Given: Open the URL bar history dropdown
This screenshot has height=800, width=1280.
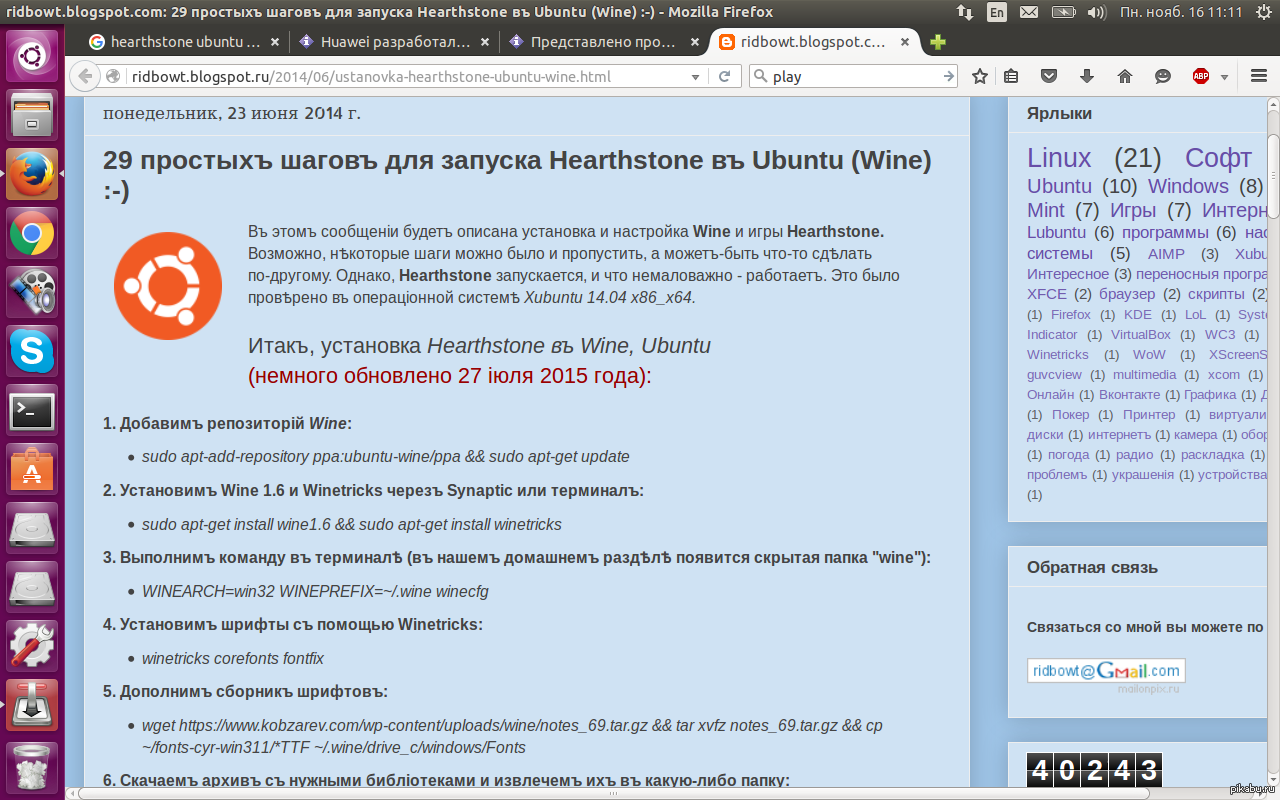Looking at the screenshot, I should [695, 77].
